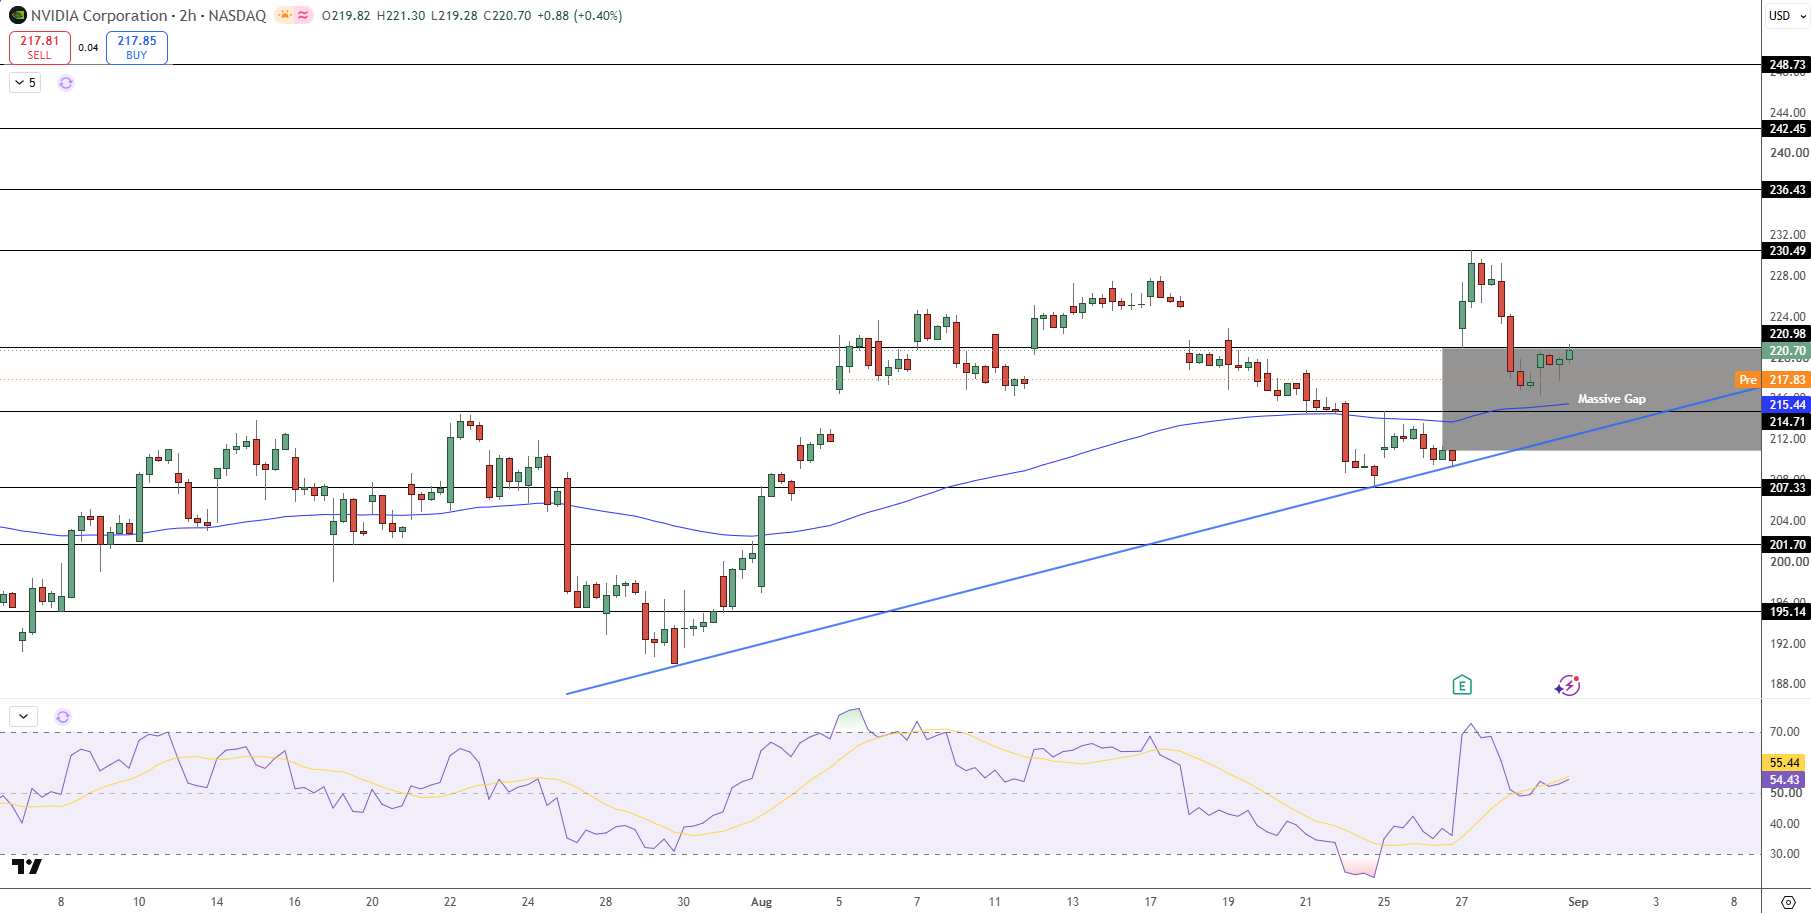Image resolution: width=1811 pixels, height=913 pixels.
Task: Click the H221.30 high value
Action: click(400, 16)
